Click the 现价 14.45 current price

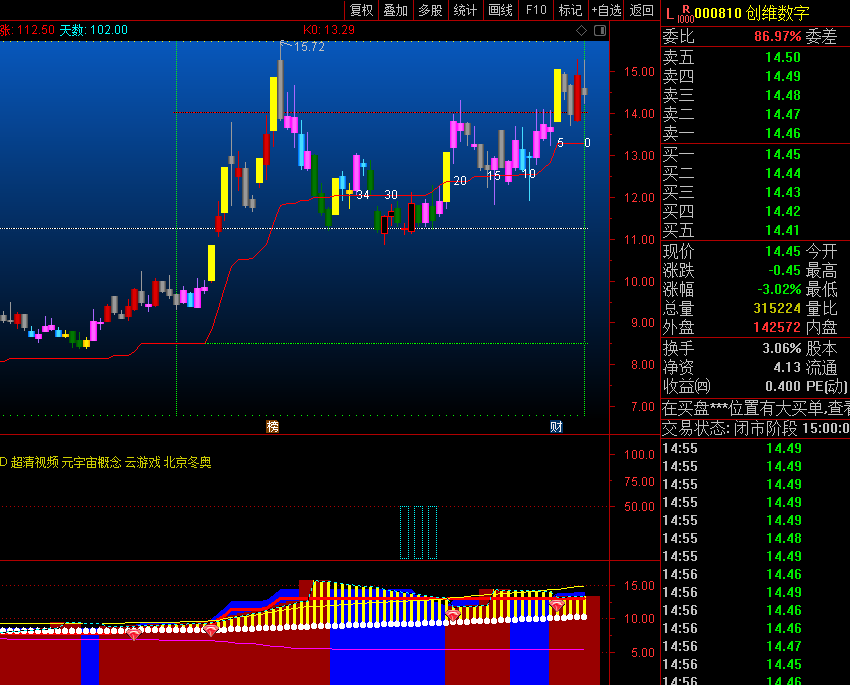point(783,251)
